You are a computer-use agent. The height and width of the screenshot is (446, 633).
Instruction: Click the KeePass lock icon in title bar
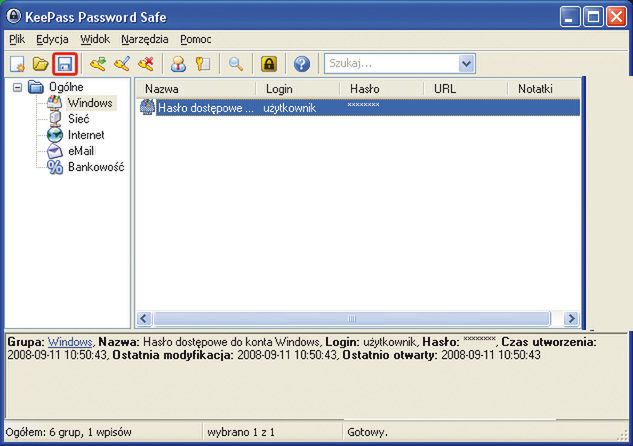coord(13,17)
